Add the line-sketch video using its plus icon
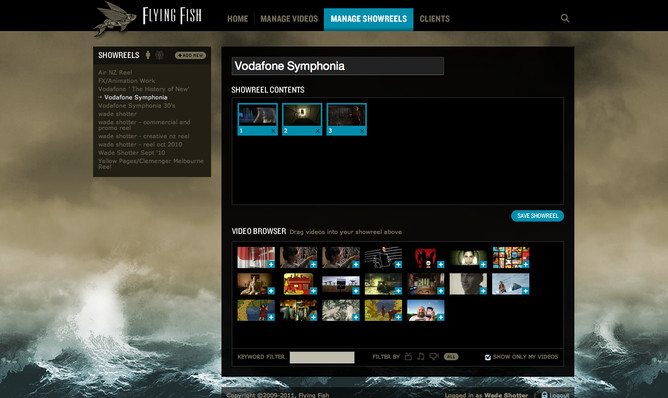Screen dimensions: 668x398 (398, 265)
